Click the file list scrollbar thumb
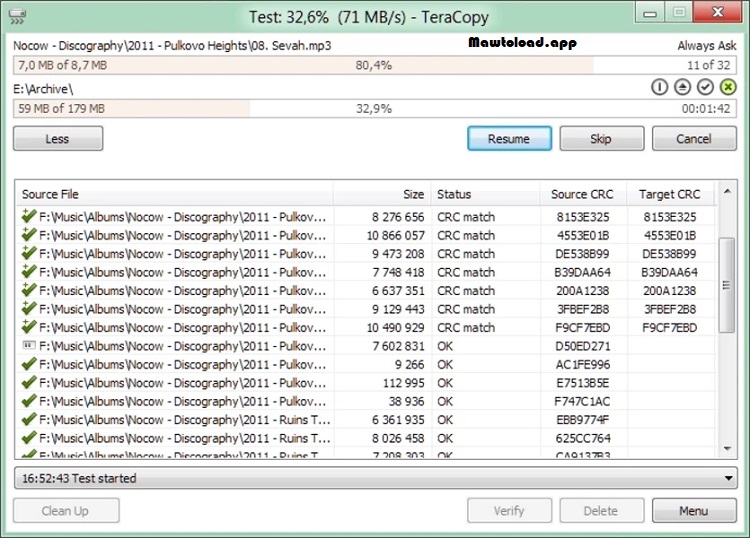The image size is (750, 538). tap(727, 285)
